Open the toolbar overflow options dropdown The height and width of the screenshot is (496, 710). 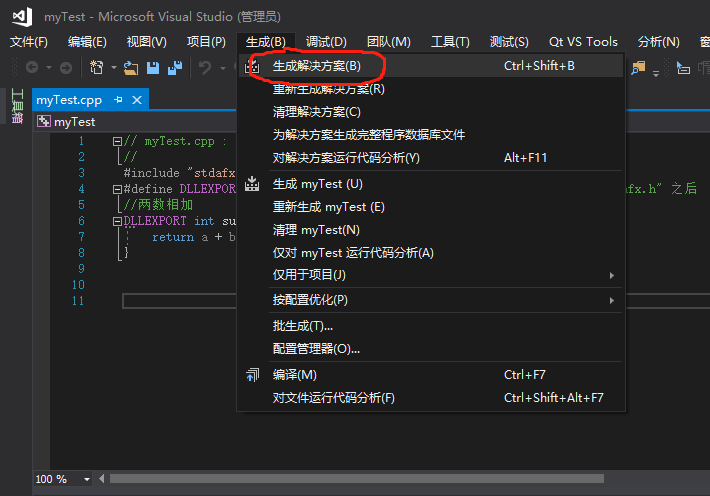point(656,73)
